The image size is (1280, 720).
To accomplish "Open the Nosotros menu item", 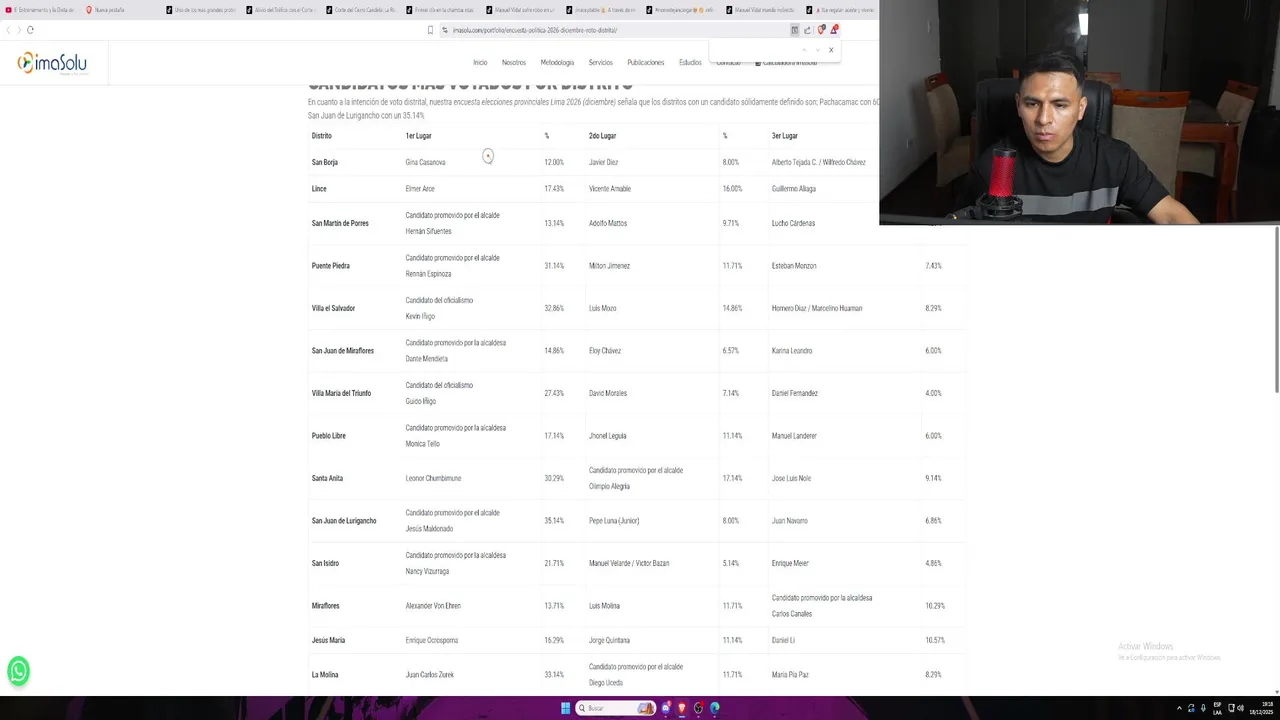I will (514, 62).
